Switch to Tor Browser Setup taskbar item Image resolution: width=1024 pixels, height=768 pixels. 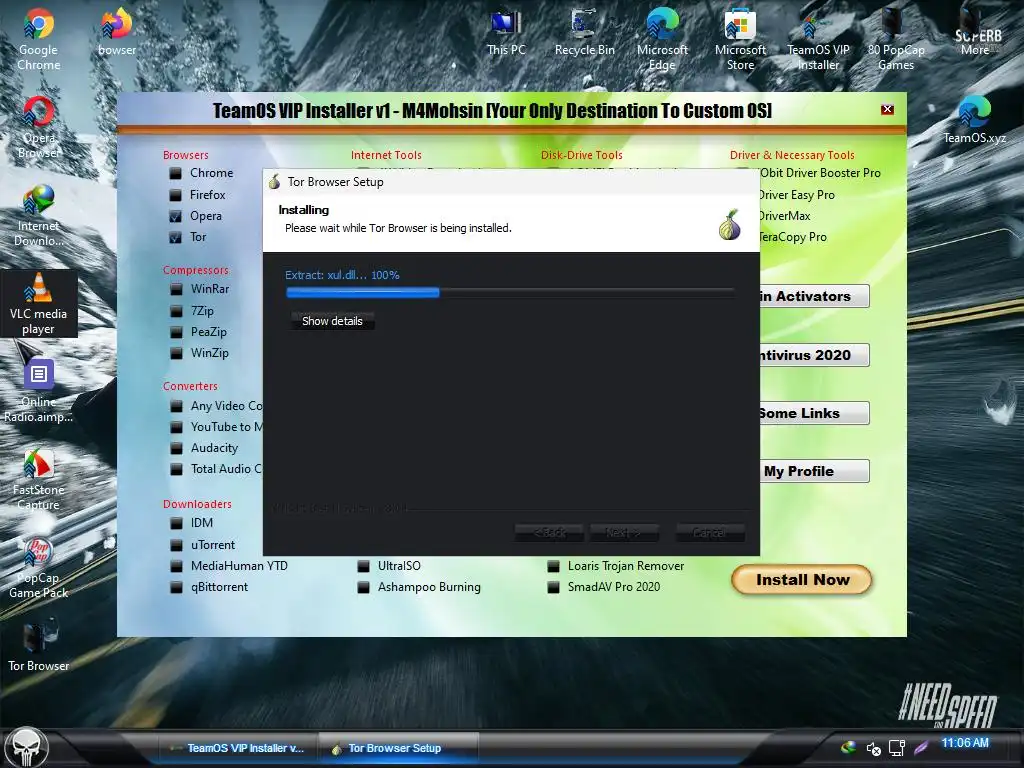[x=398, y=748]
